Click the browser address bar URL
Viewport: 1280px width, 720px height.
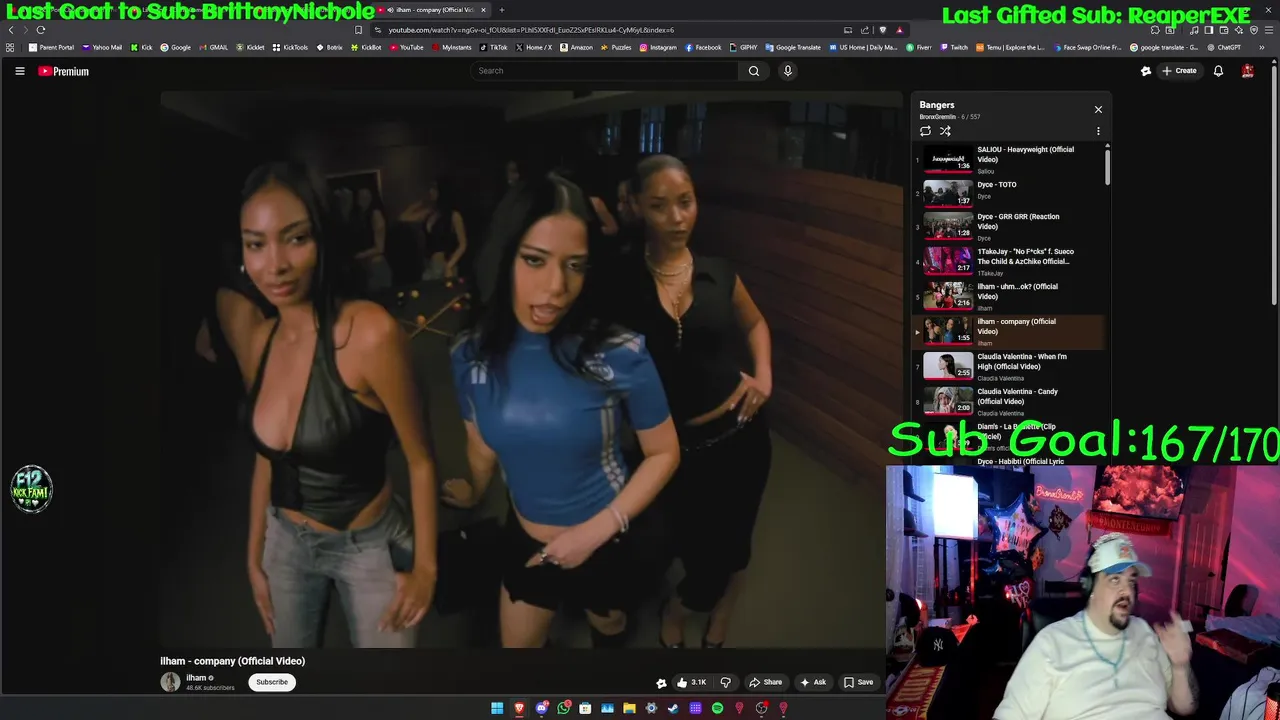[531, 30]
